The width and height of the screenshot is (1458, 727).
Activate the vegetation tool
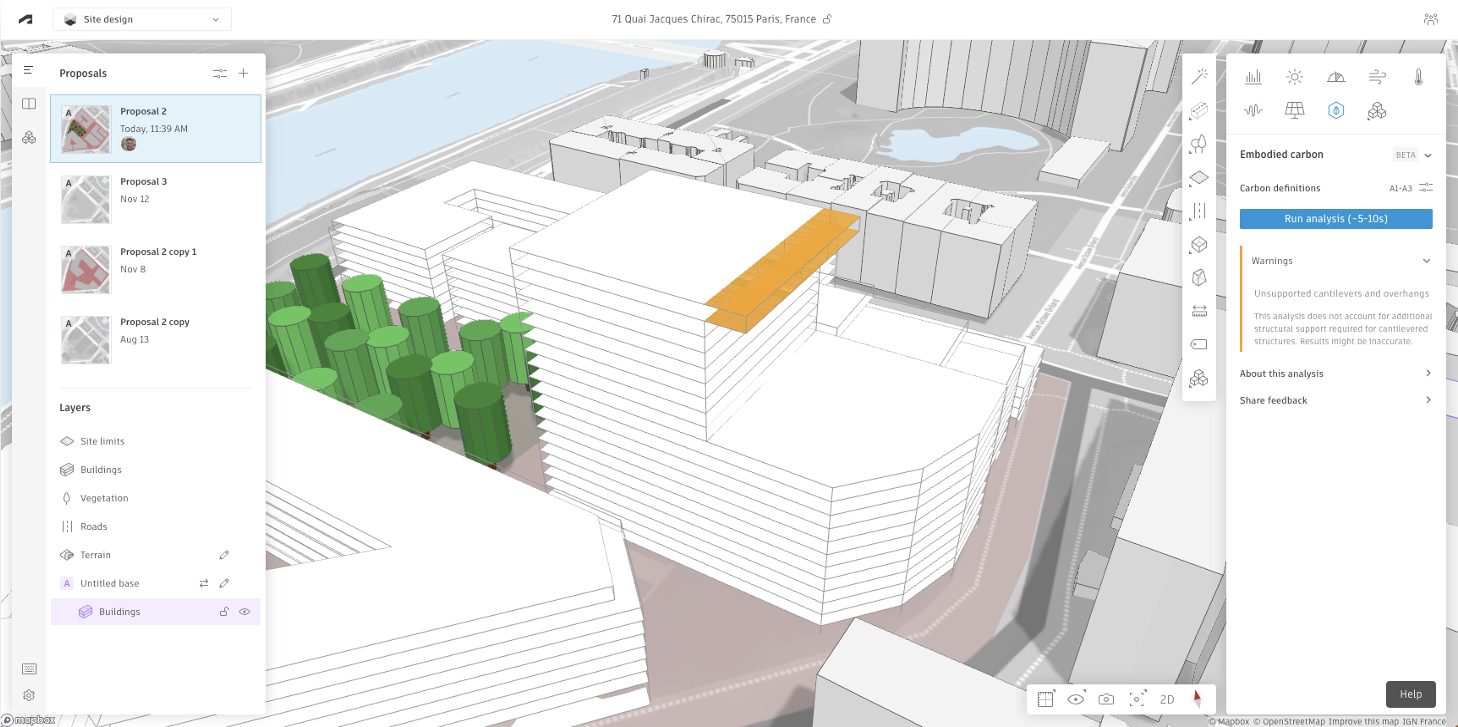(x=1198, y=143)
